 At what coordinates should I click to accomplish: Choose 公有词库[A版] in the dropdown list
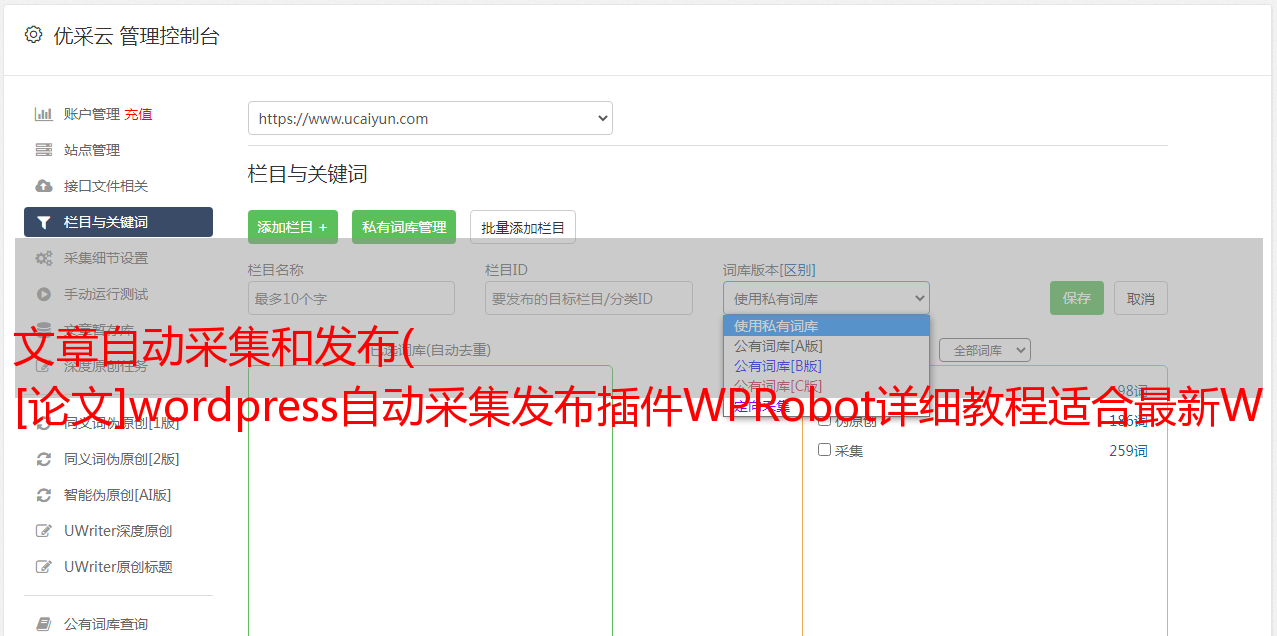(826, 346)
